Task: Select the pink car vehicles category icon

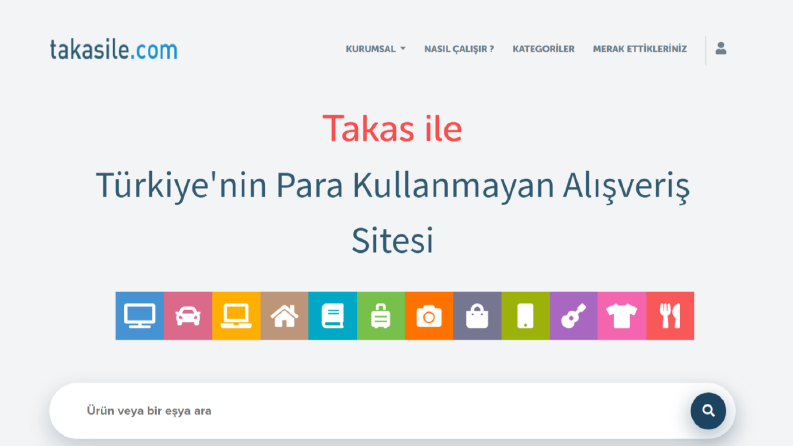Action: click(188, 316)
